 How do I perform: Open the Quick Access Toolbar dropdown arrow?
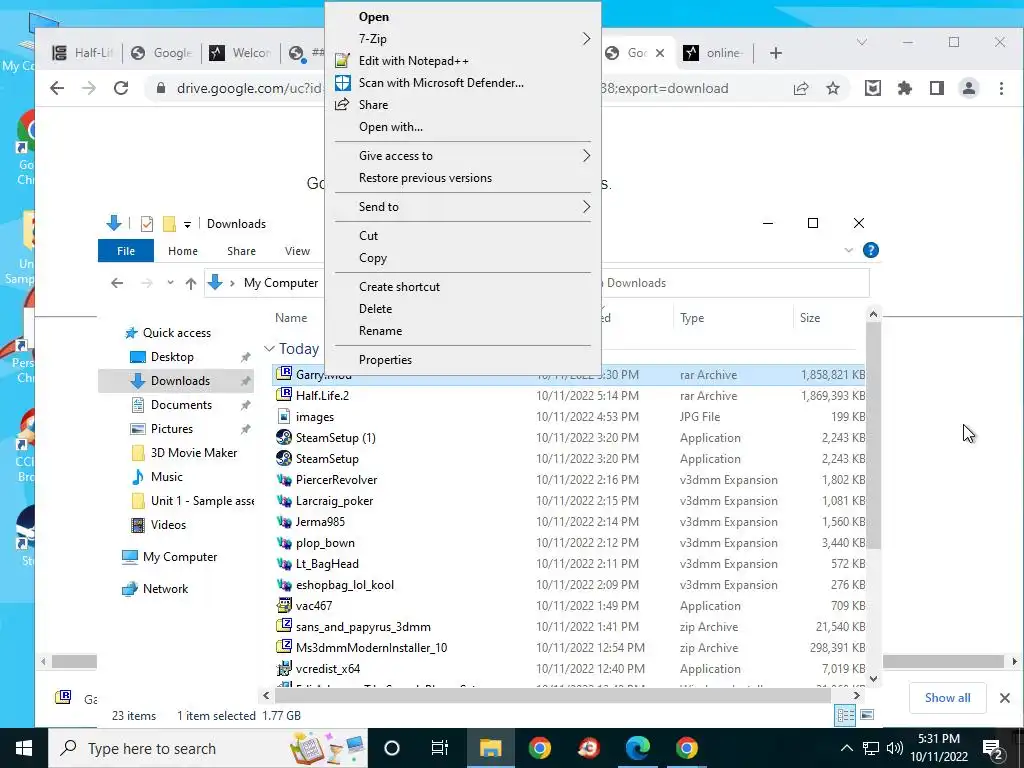click(187, 224)
